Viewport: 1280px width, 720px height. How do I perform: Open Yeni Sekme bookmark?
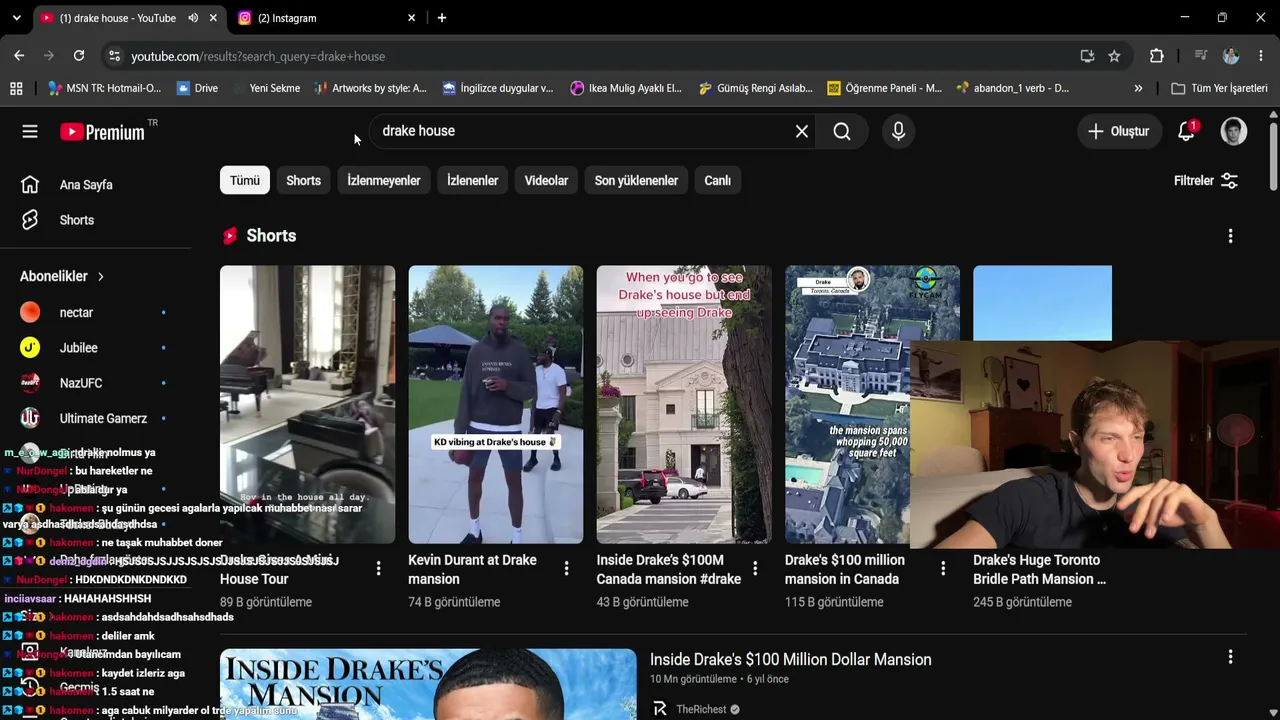pyautogui.click(x=266, y=88)
